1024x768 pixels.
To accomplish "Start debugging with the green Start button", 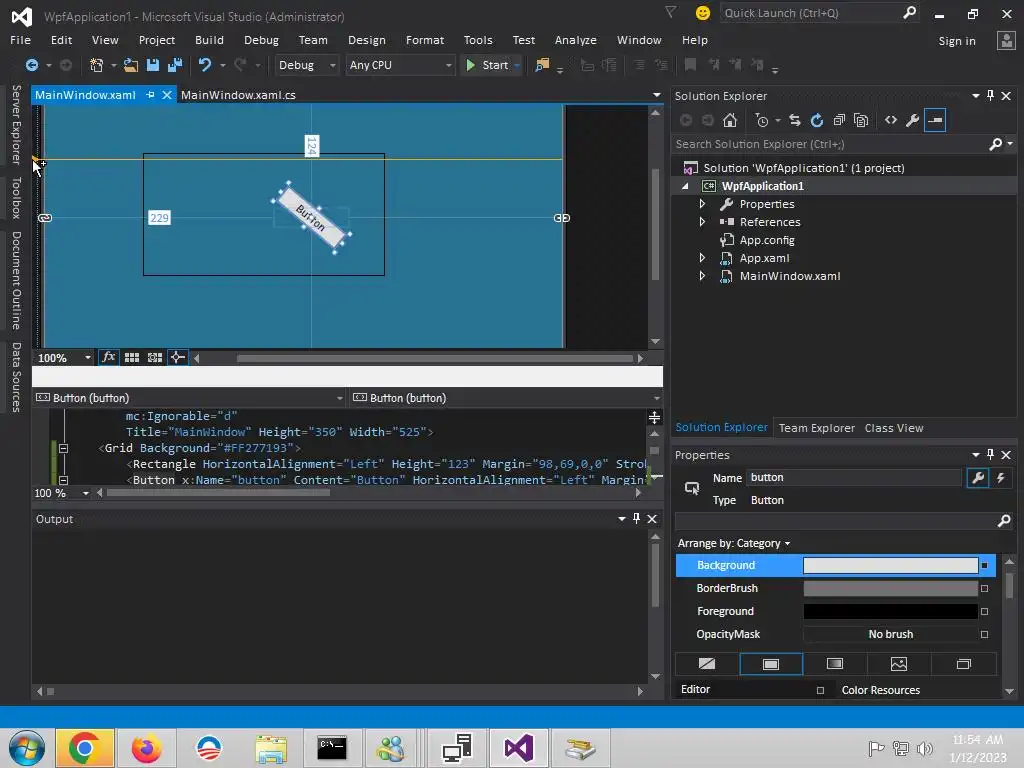I will pos(487,65).
